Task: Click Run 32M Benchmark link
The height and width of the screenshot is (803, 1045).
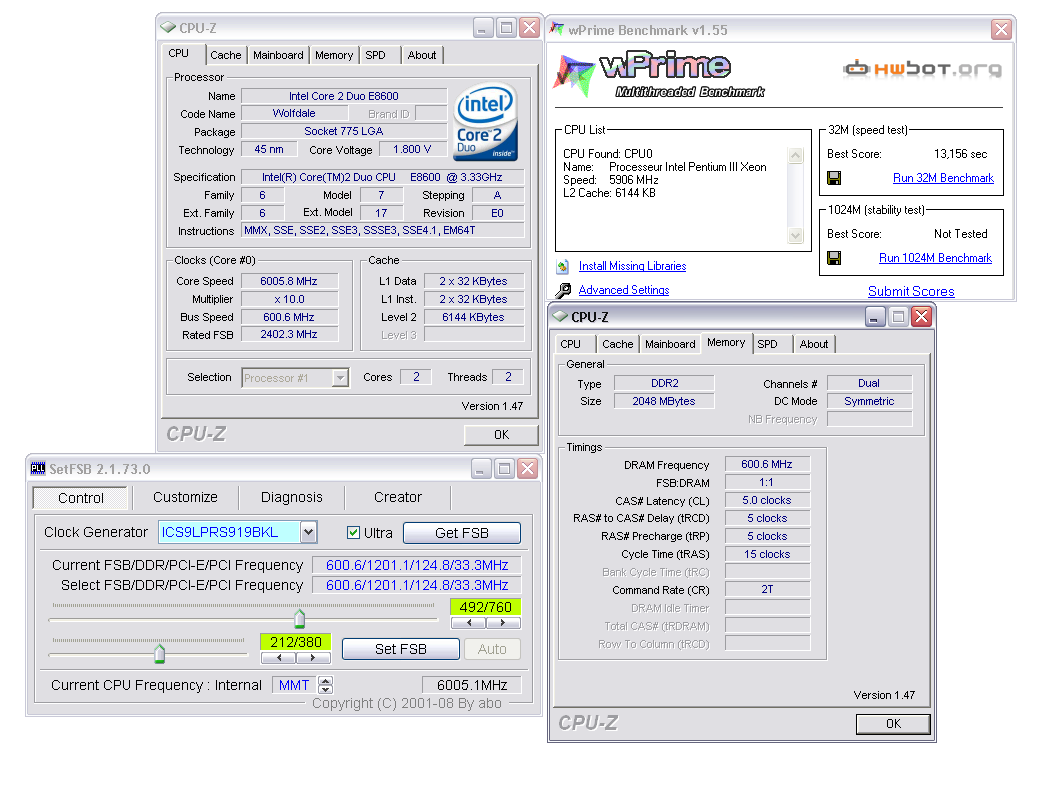Action: point(943,178)
